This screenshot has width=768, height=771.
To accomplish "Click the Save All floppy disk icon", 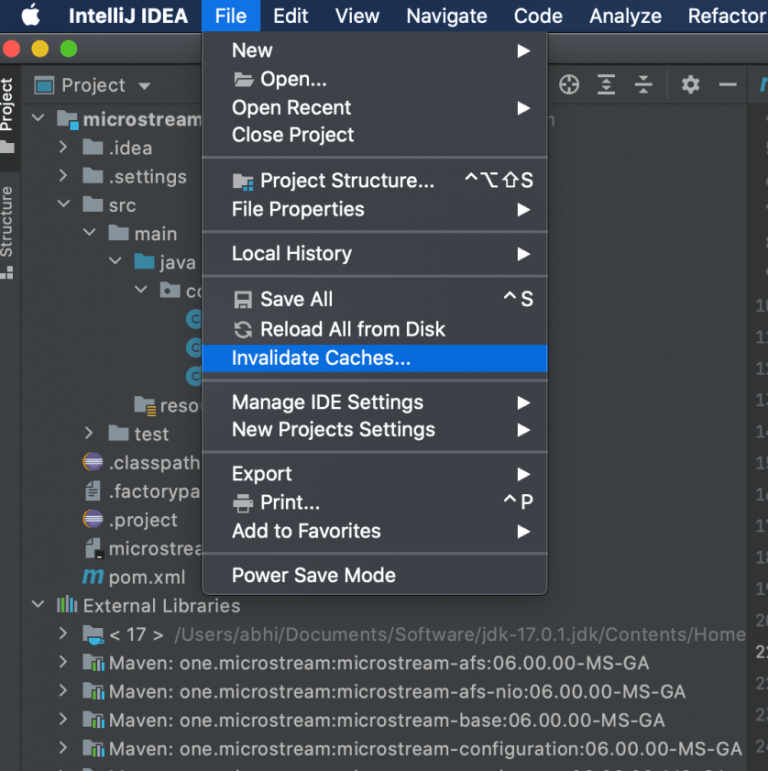I will pos(243,299).
